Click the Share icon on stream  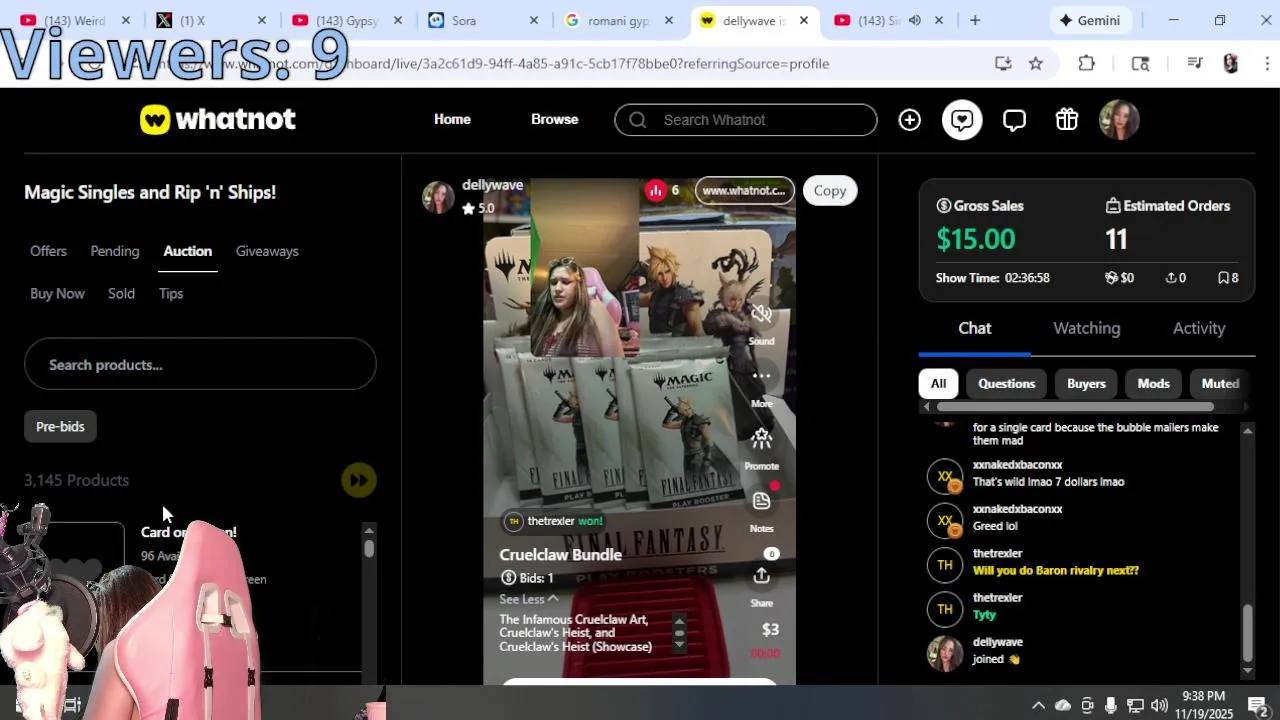pos(761,576)
